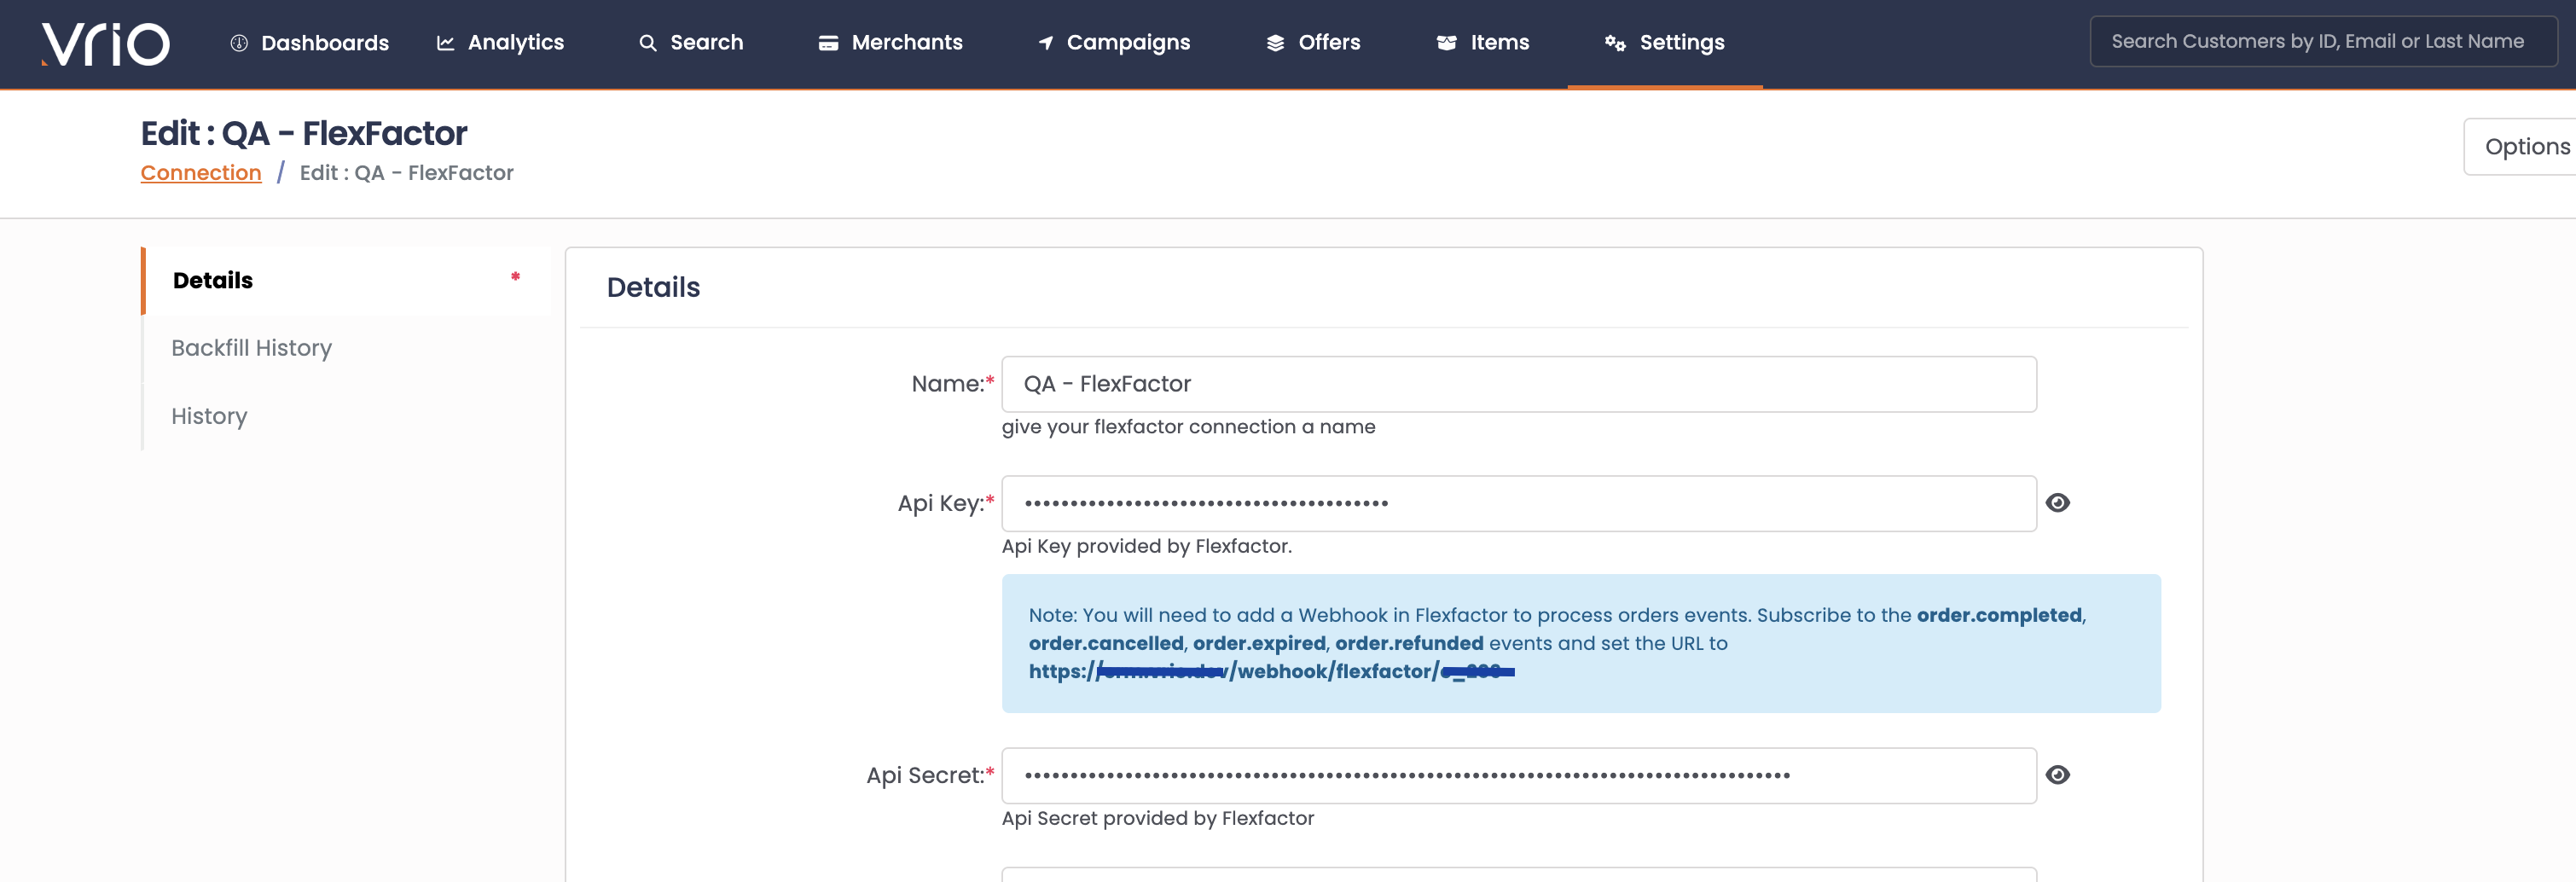Screen dimensions: 2576x882
Task: Focus the Api Secret field
Action: coord(1519,775)
